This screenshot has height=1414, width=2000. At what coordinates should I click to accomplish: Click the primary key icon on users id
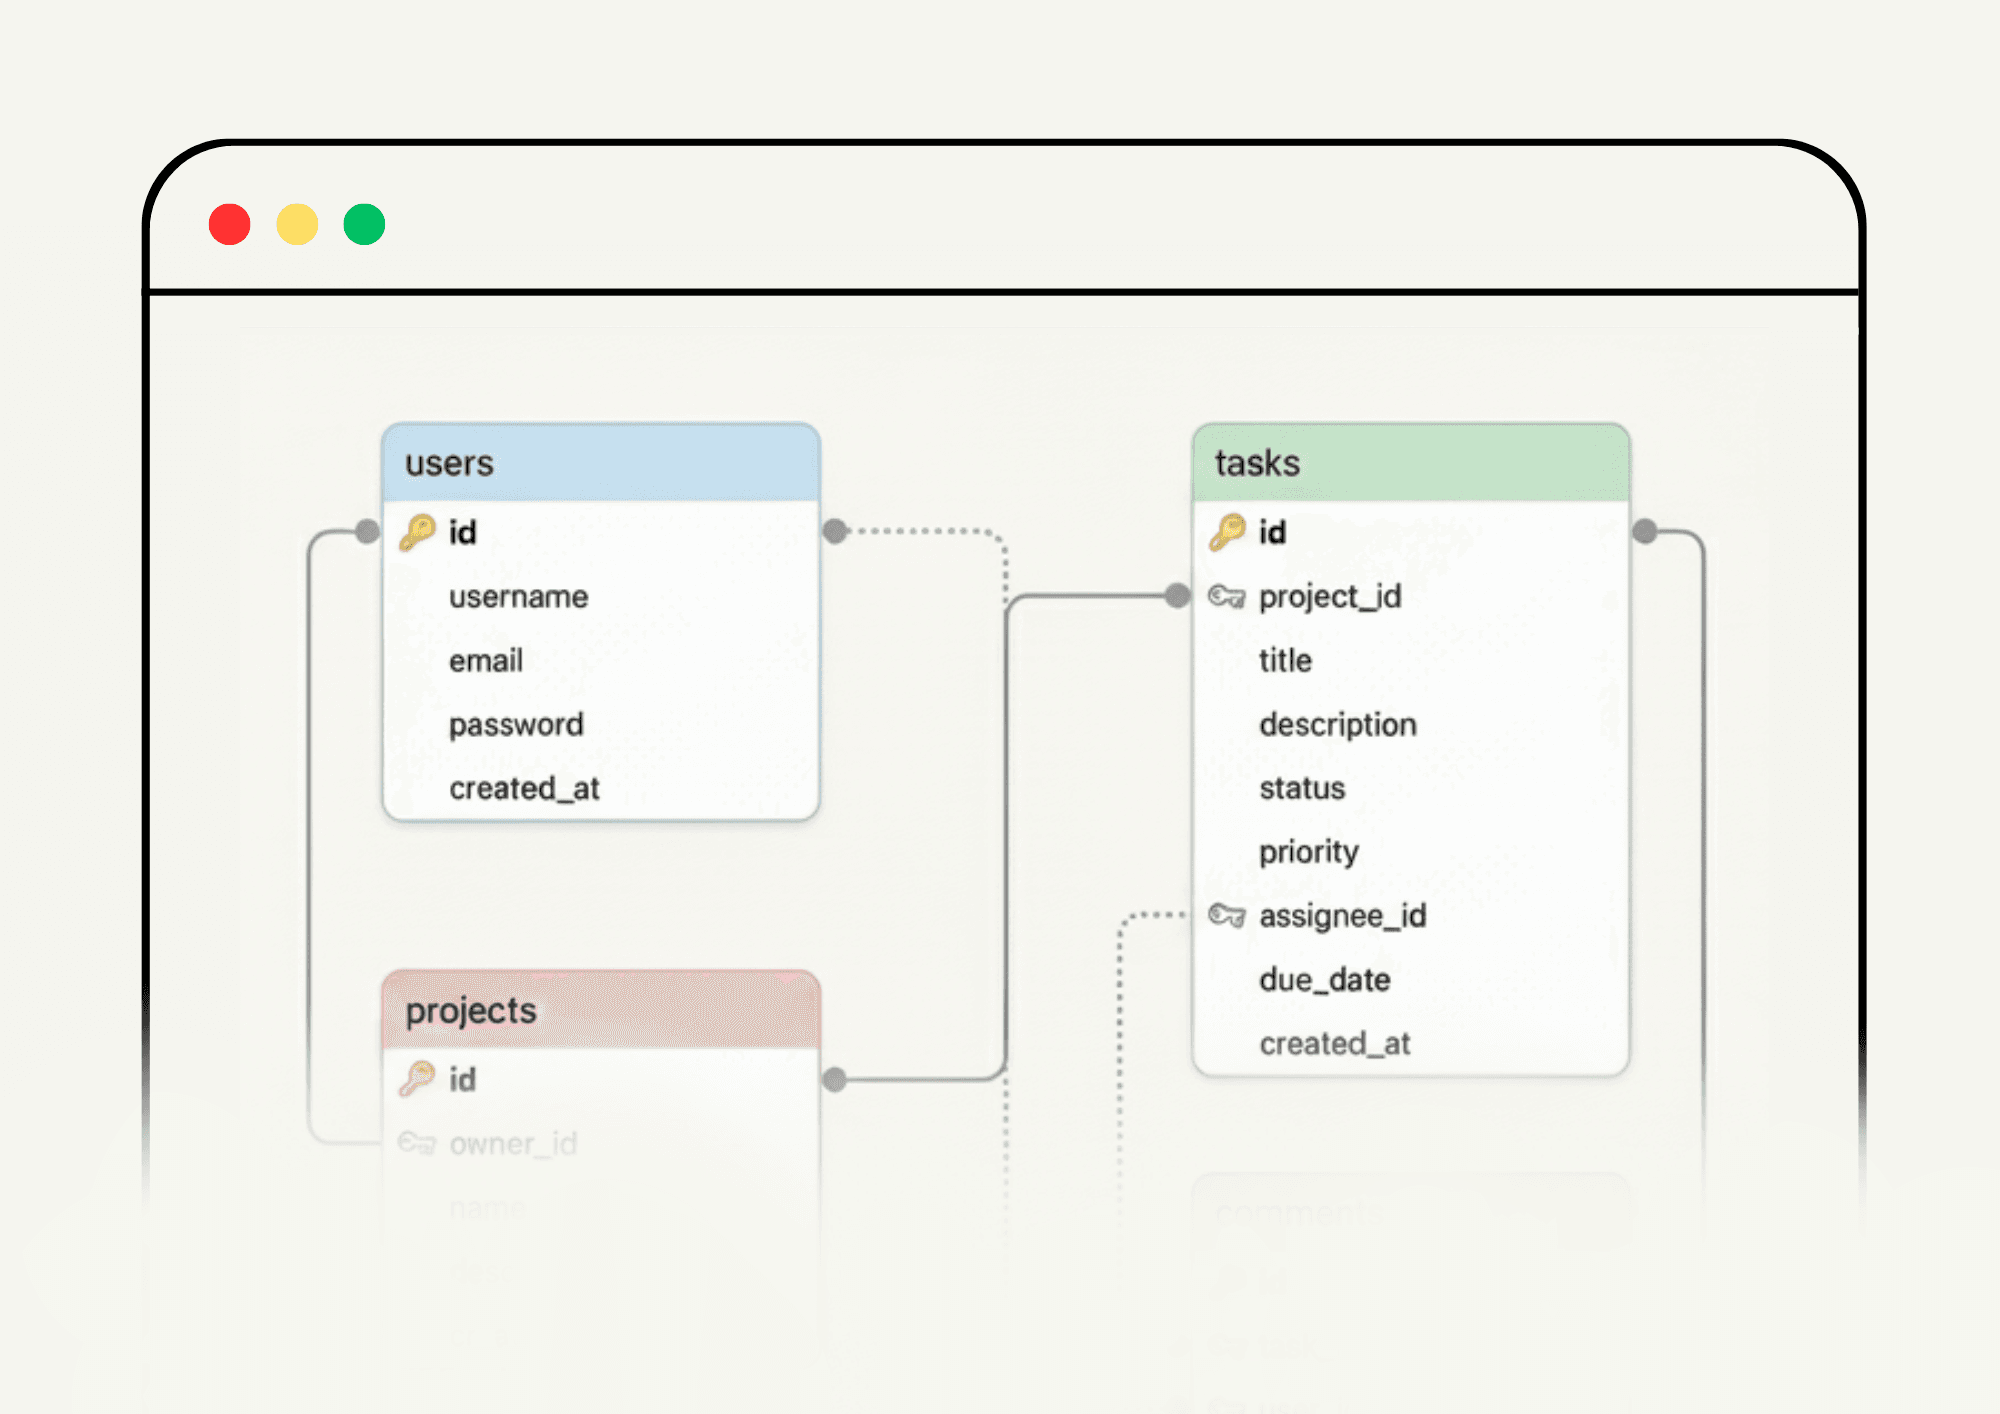tap(417, 532)
